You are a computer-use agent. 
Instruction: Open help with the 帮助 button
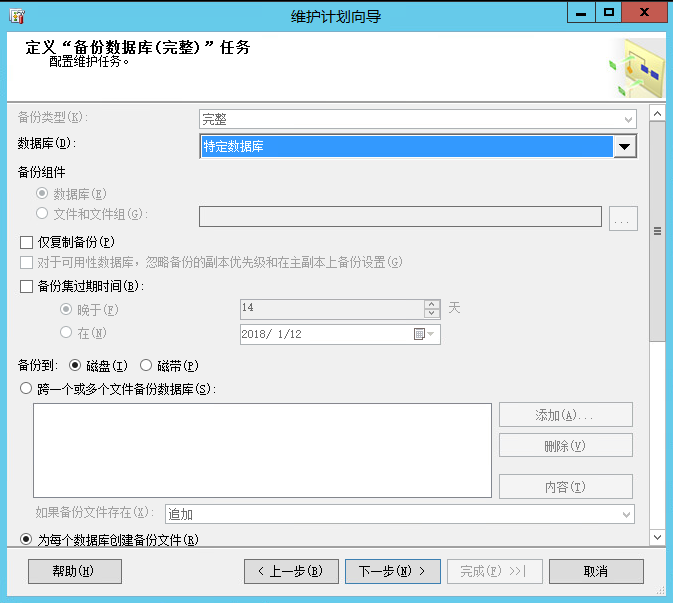[x=75, y=571]
